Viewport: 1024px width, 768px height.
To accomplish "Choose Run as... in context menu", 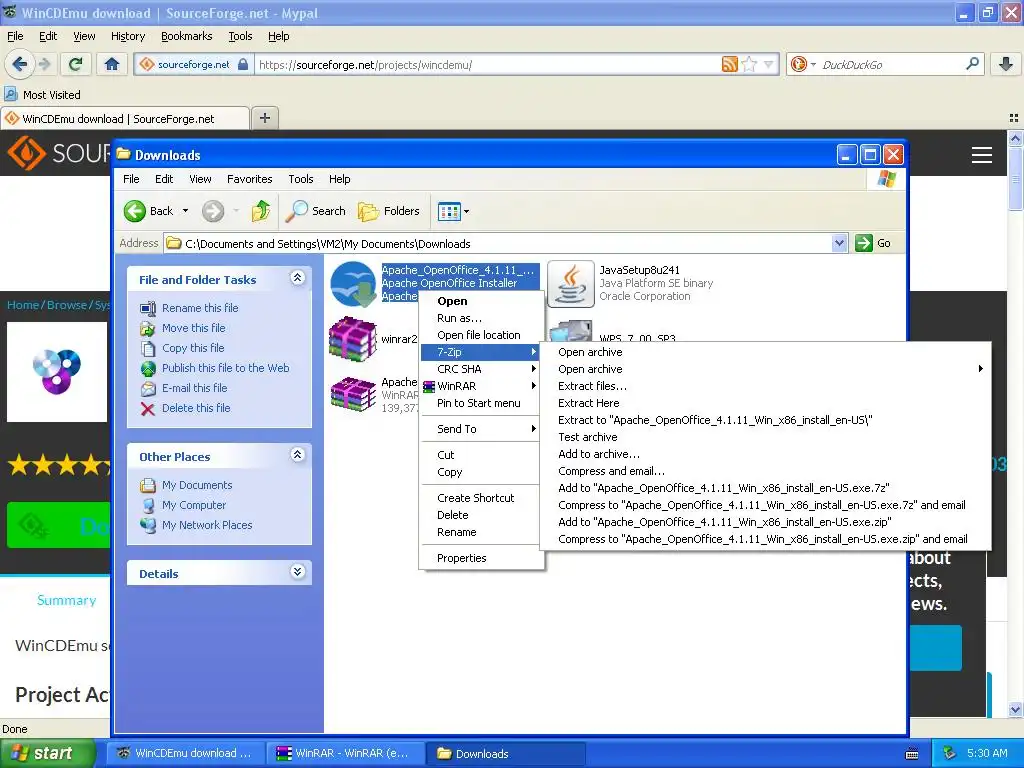I will (x=481, y=318).
